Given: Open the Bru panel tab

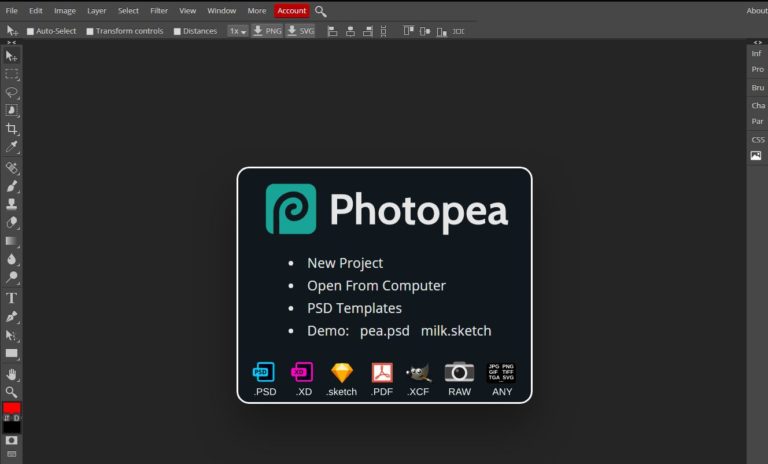Looking at the screenshot, I should (x=757, y=88).
